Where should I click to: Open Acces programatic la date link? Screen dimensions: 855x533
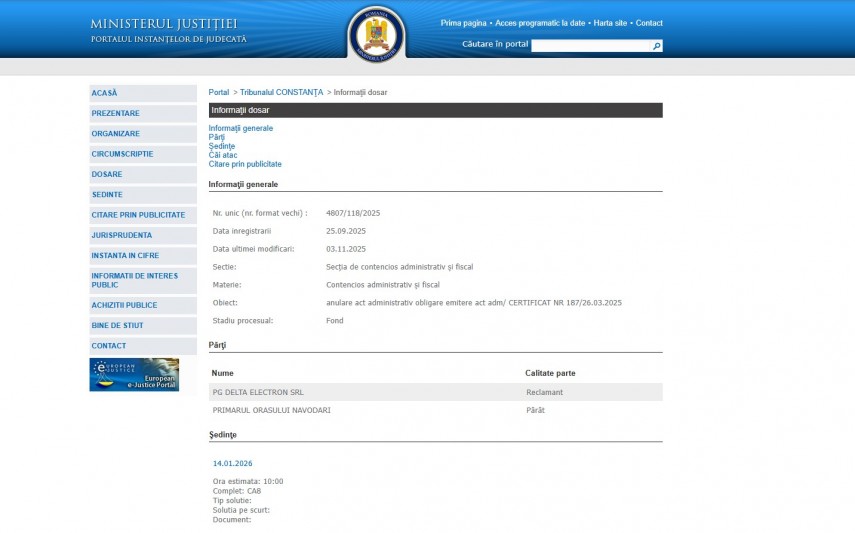coord(540,23)
